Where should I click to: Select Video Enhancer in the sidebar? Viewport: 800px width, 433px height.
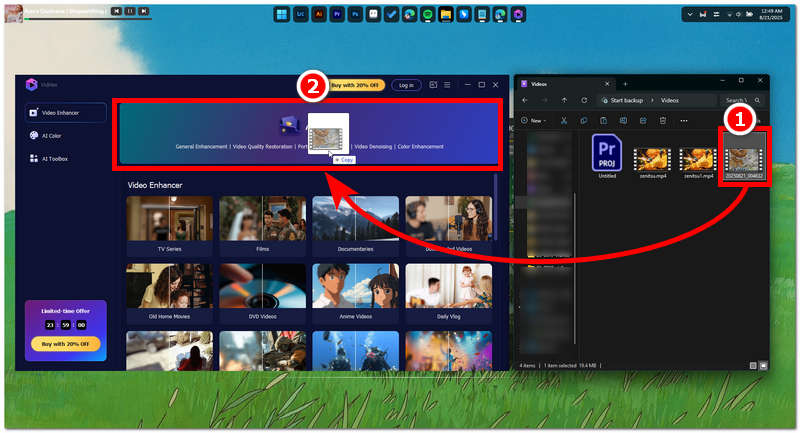click(65, 113)
